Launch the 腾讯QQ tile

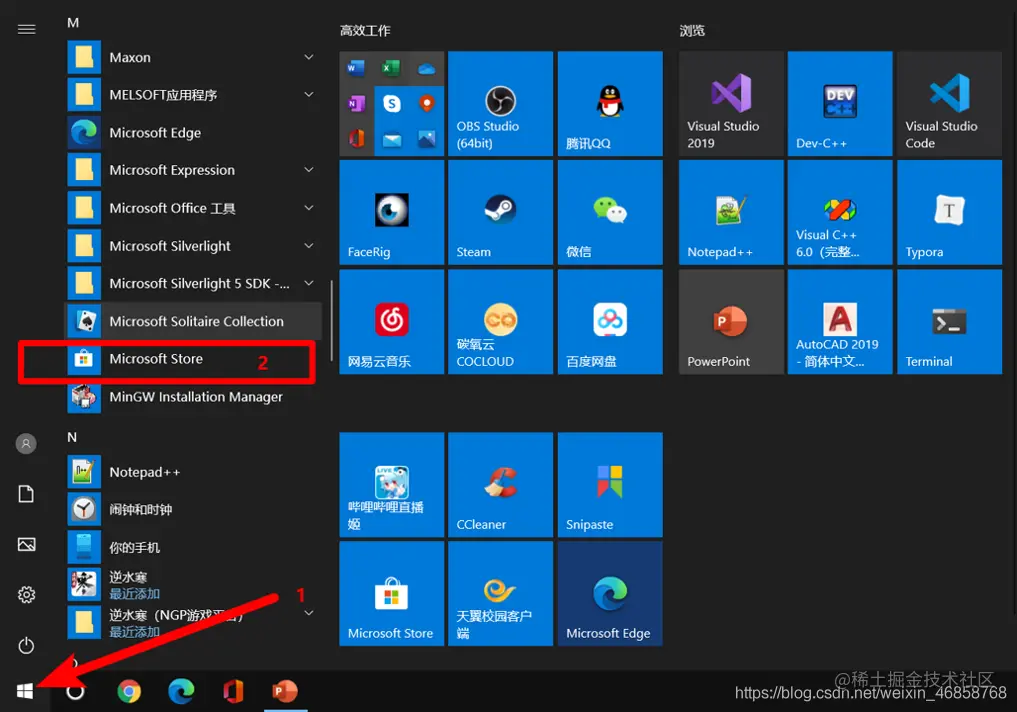pyautogui.click(x=610, y=104)
